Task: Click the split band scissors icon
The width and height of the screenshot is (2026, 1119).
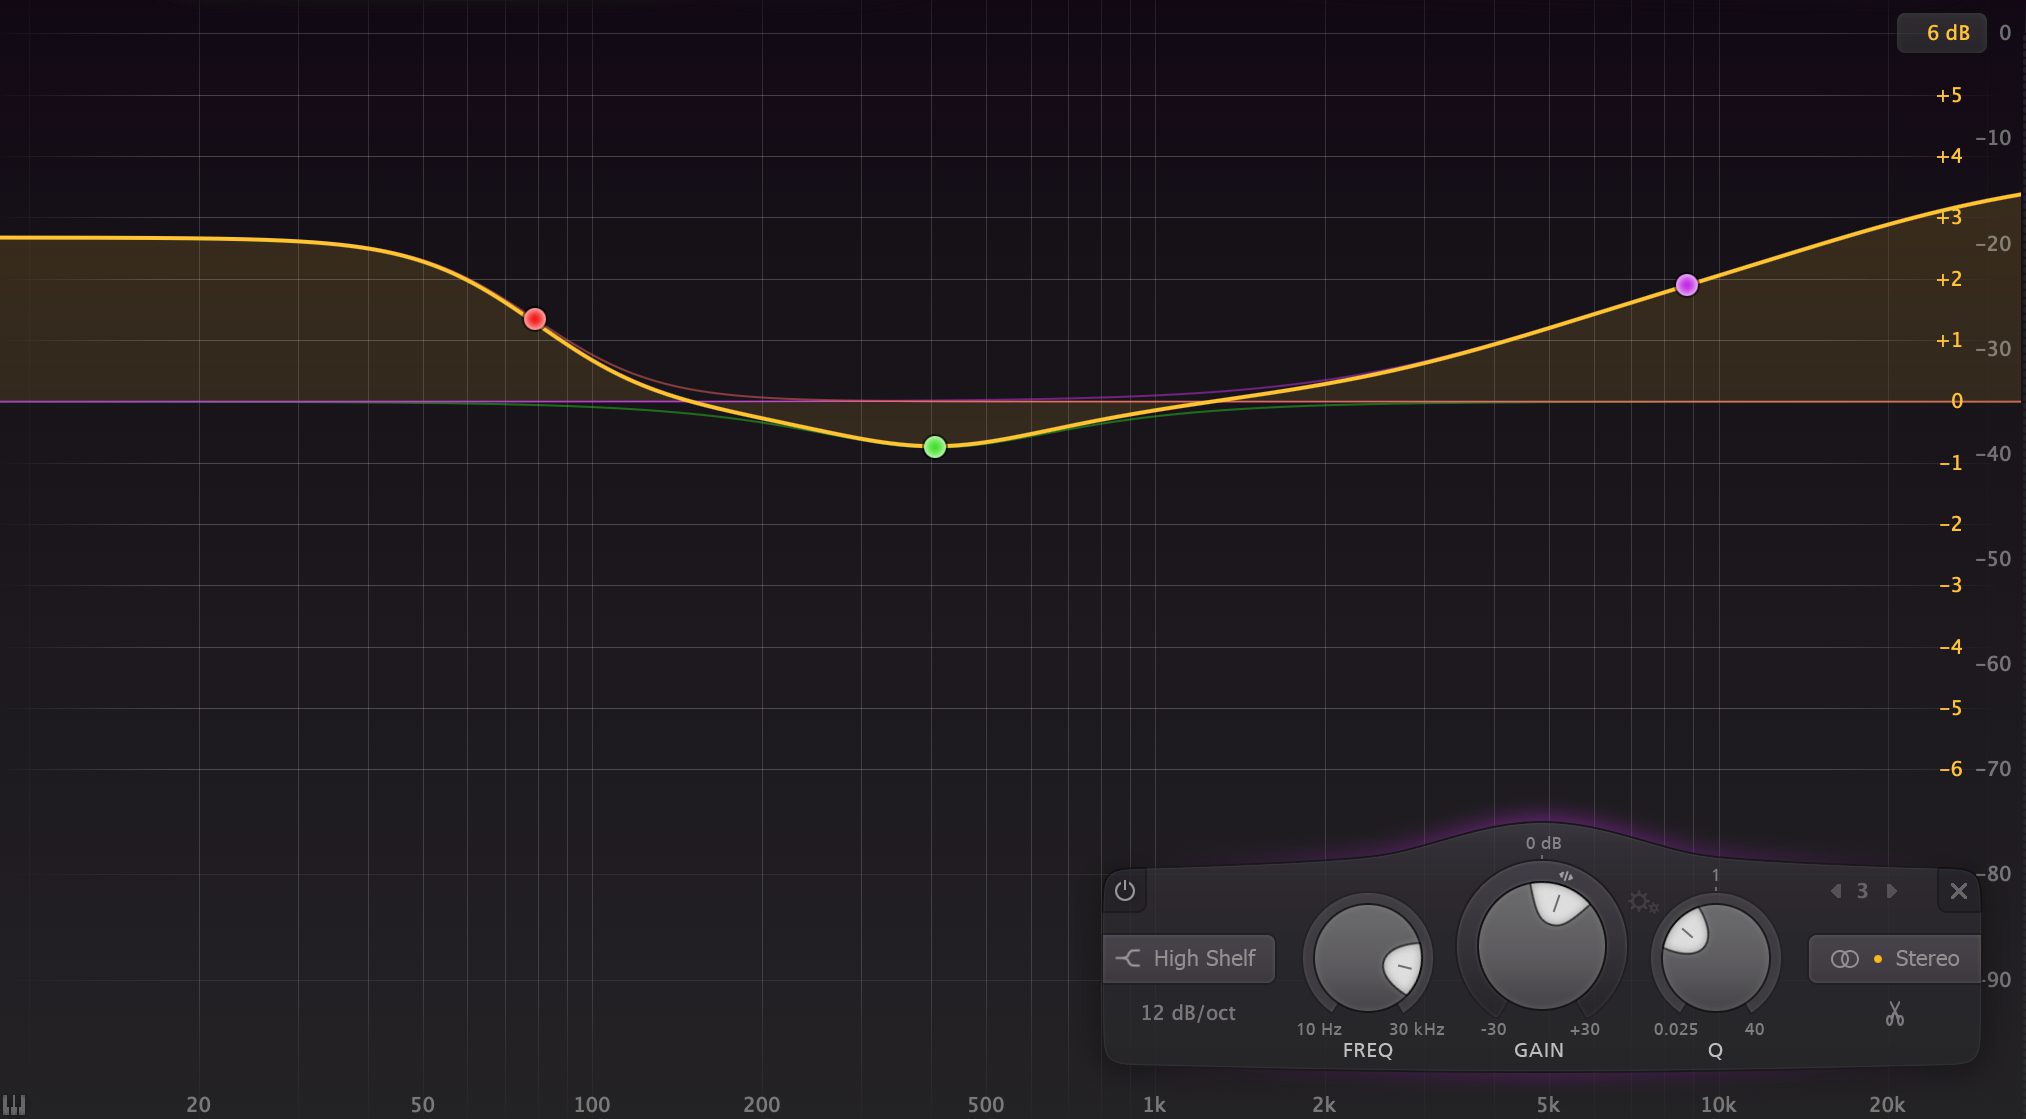Action: point(1894,1014)
